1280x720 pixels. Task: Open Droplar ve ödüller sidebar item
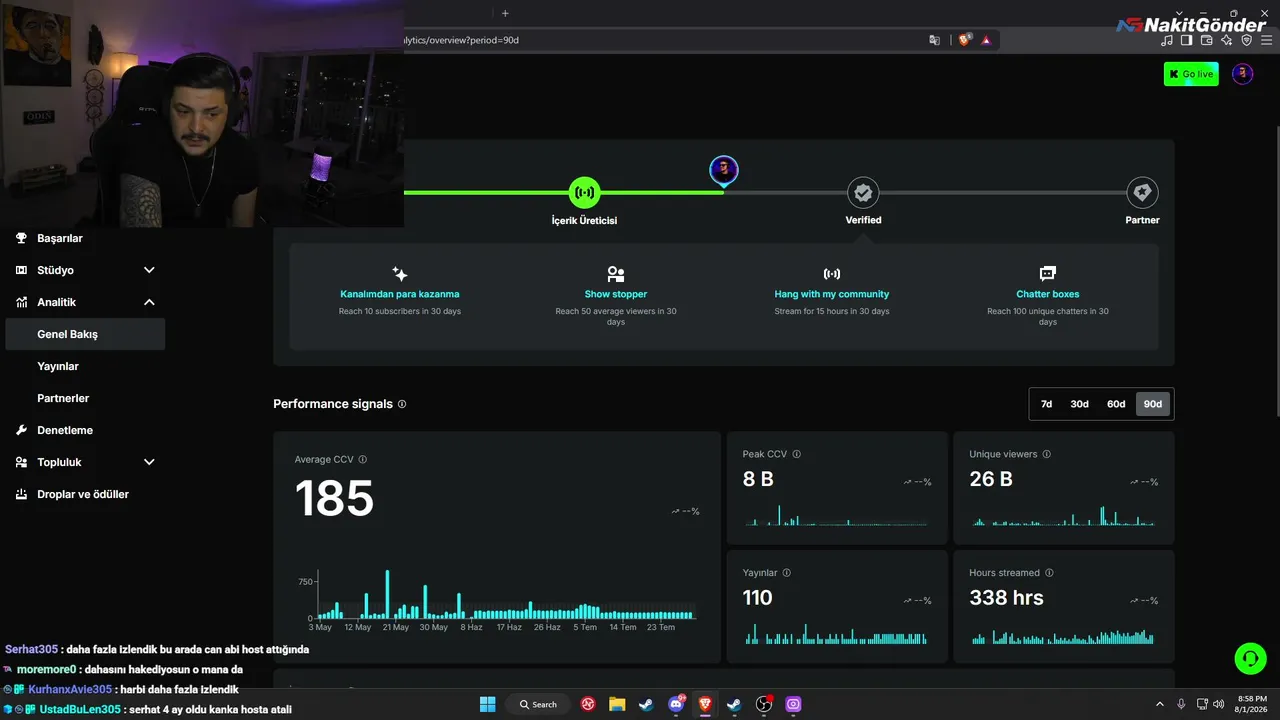pyautogui.click(x=85, y=494)
